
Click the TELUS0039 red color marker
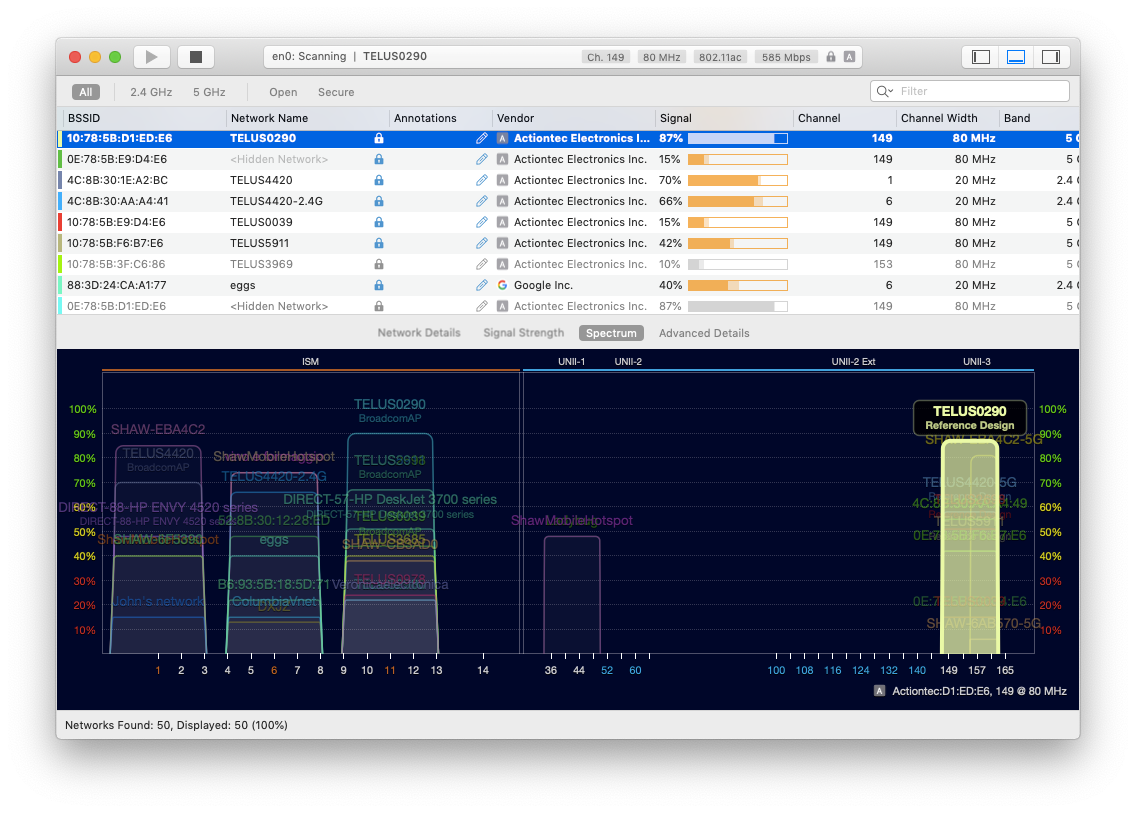59,222
